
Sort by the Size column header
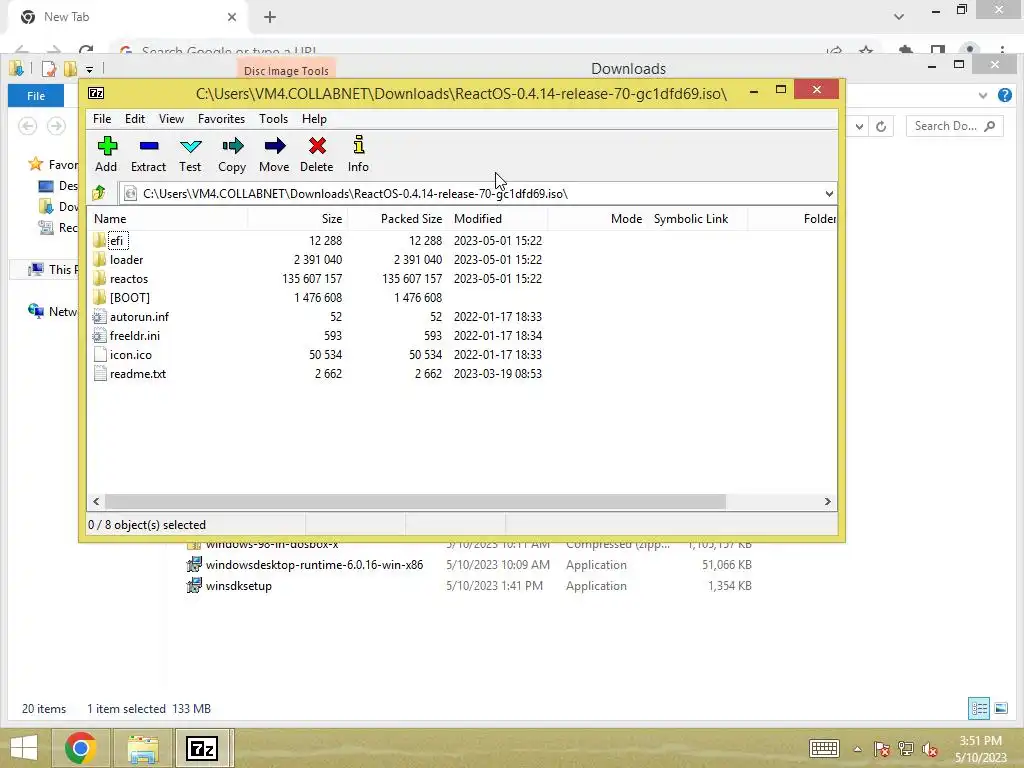(x=298, y=219)
